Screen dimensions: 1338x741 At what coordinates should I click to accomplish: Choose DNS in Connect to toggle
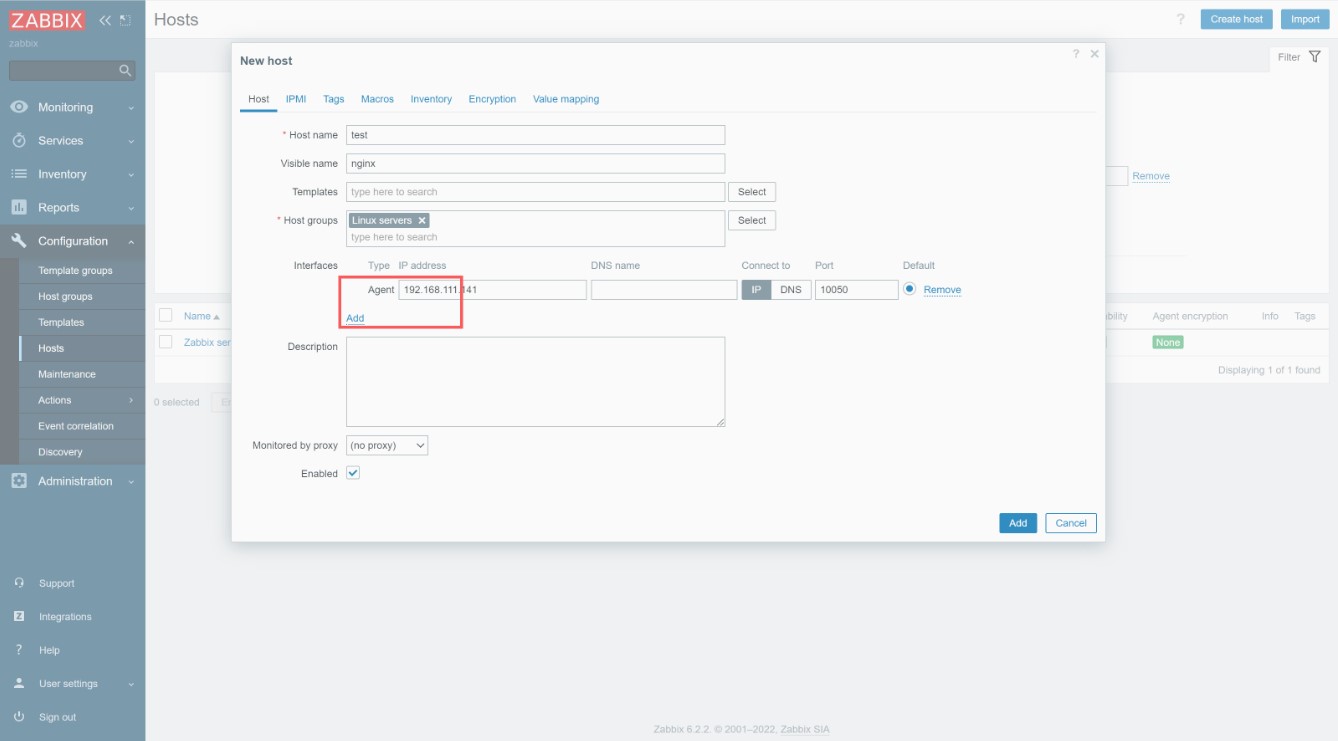tap(791, 290)
